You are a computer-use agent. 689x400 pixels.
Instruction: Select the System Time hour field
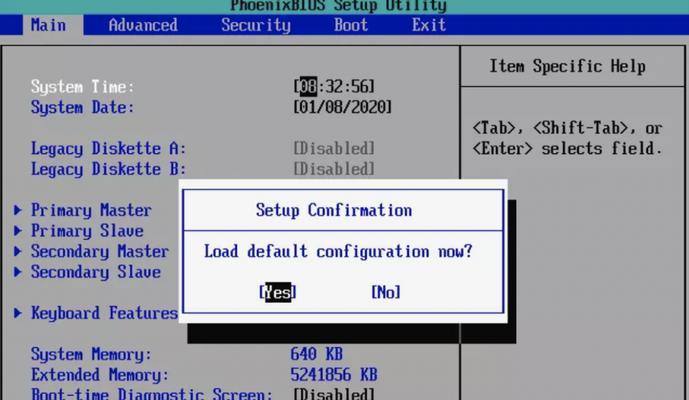(308, 87)
